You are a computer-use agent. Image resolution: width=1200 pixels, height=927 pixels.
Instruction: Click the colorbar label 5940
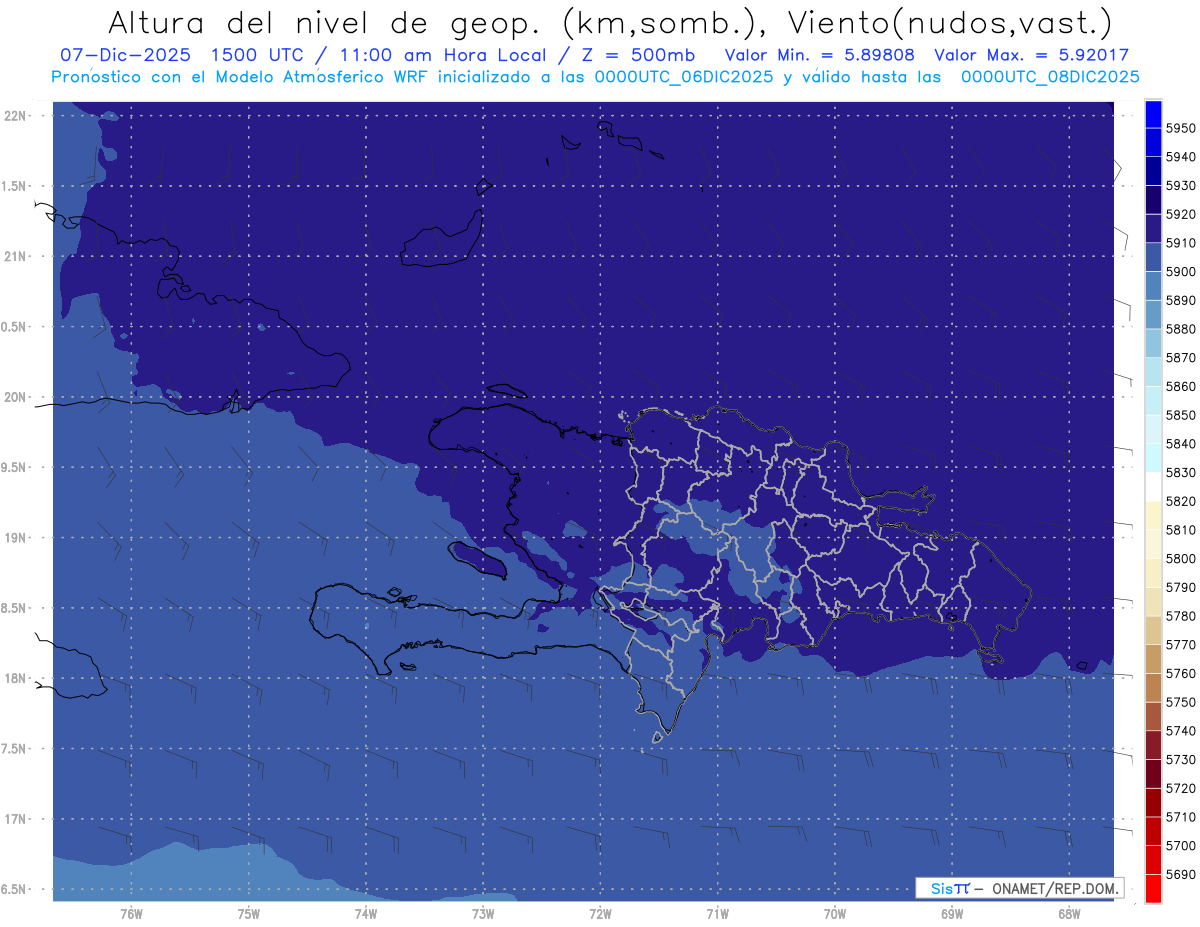1181,157
